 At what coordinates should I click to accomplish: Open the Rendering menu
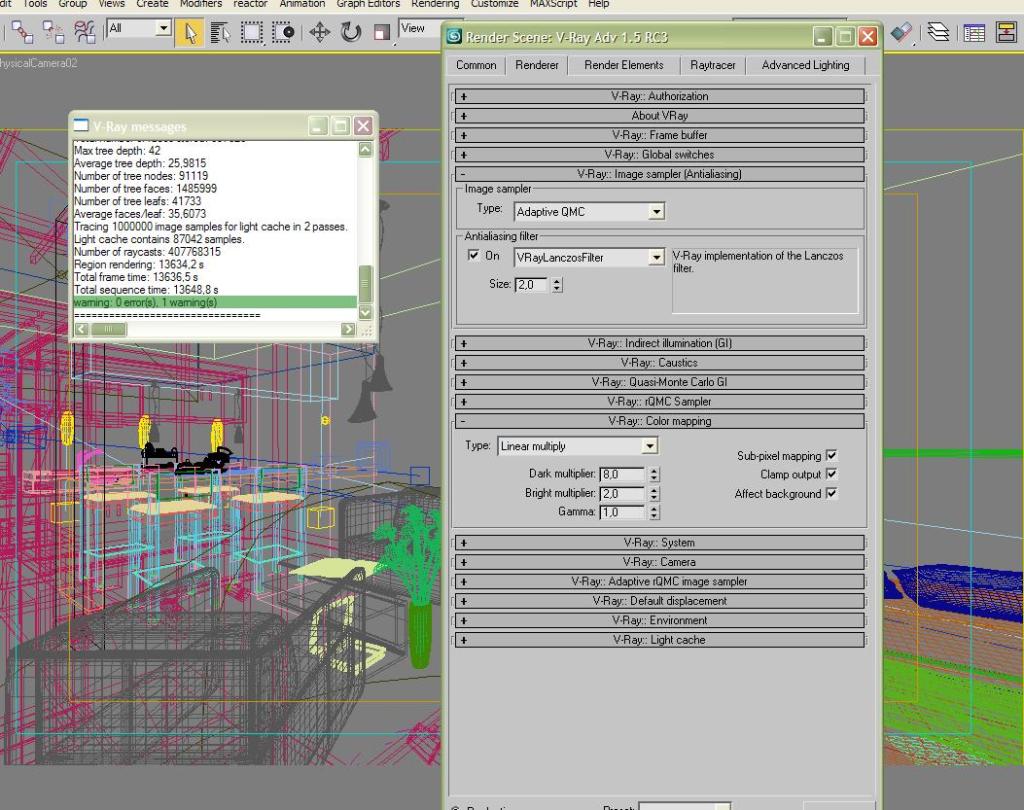click(x=435, y=4)
